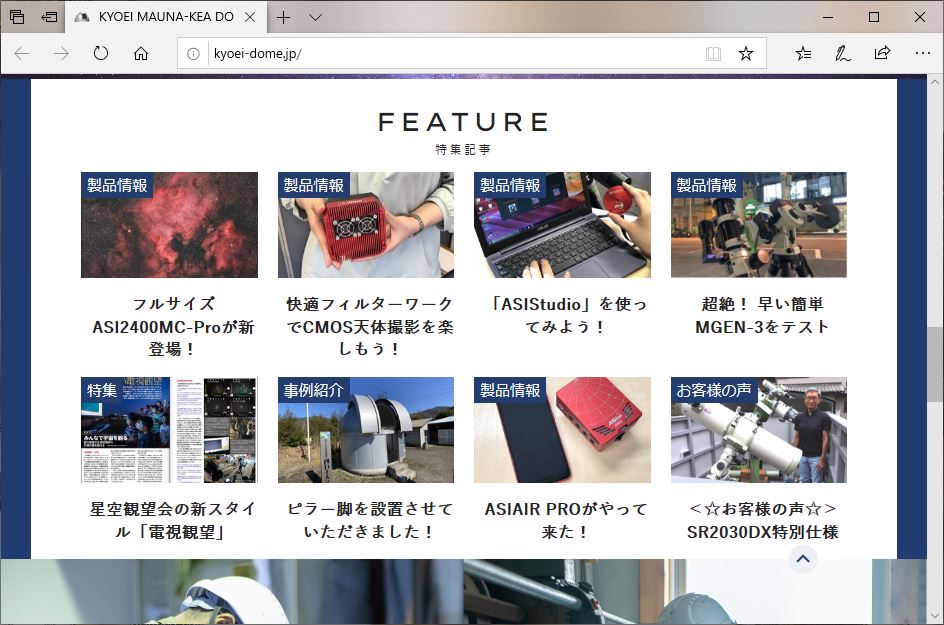The image size is (944, 625).
Task: Click the vertical scrollbar thumb
Action: (934, 364)
